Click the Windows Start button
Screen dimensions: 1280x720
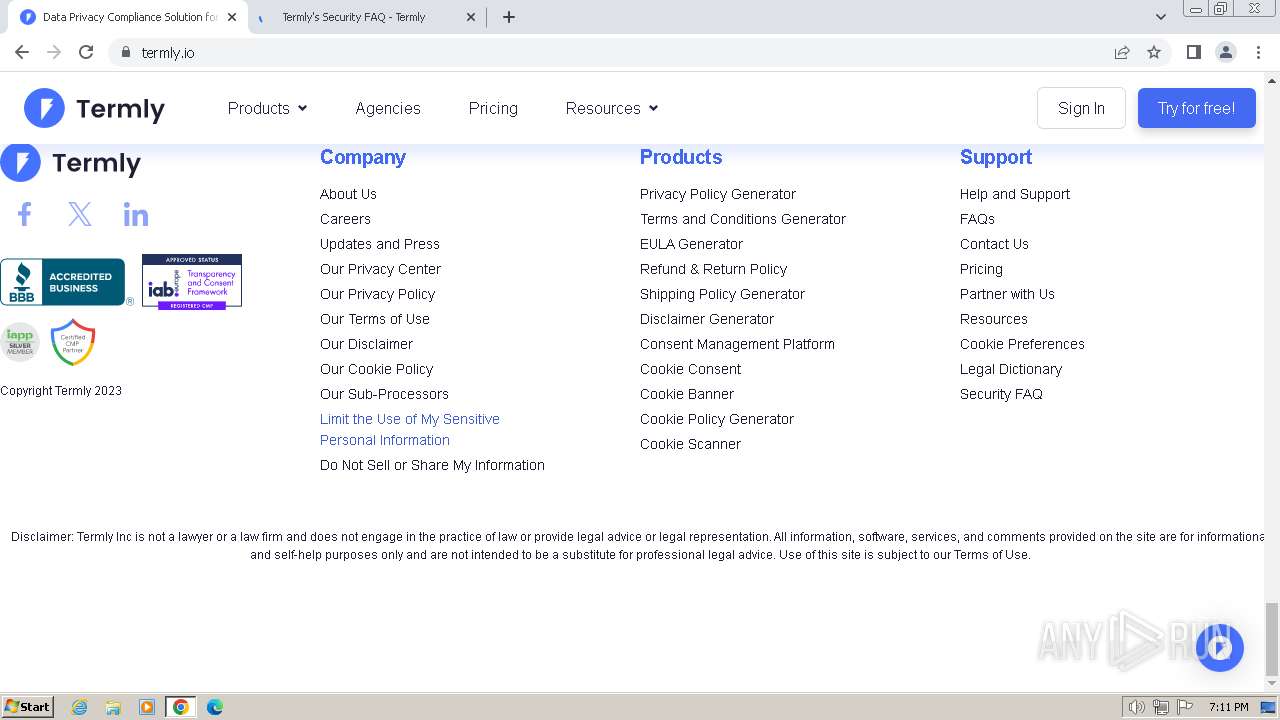pos(27,707)
